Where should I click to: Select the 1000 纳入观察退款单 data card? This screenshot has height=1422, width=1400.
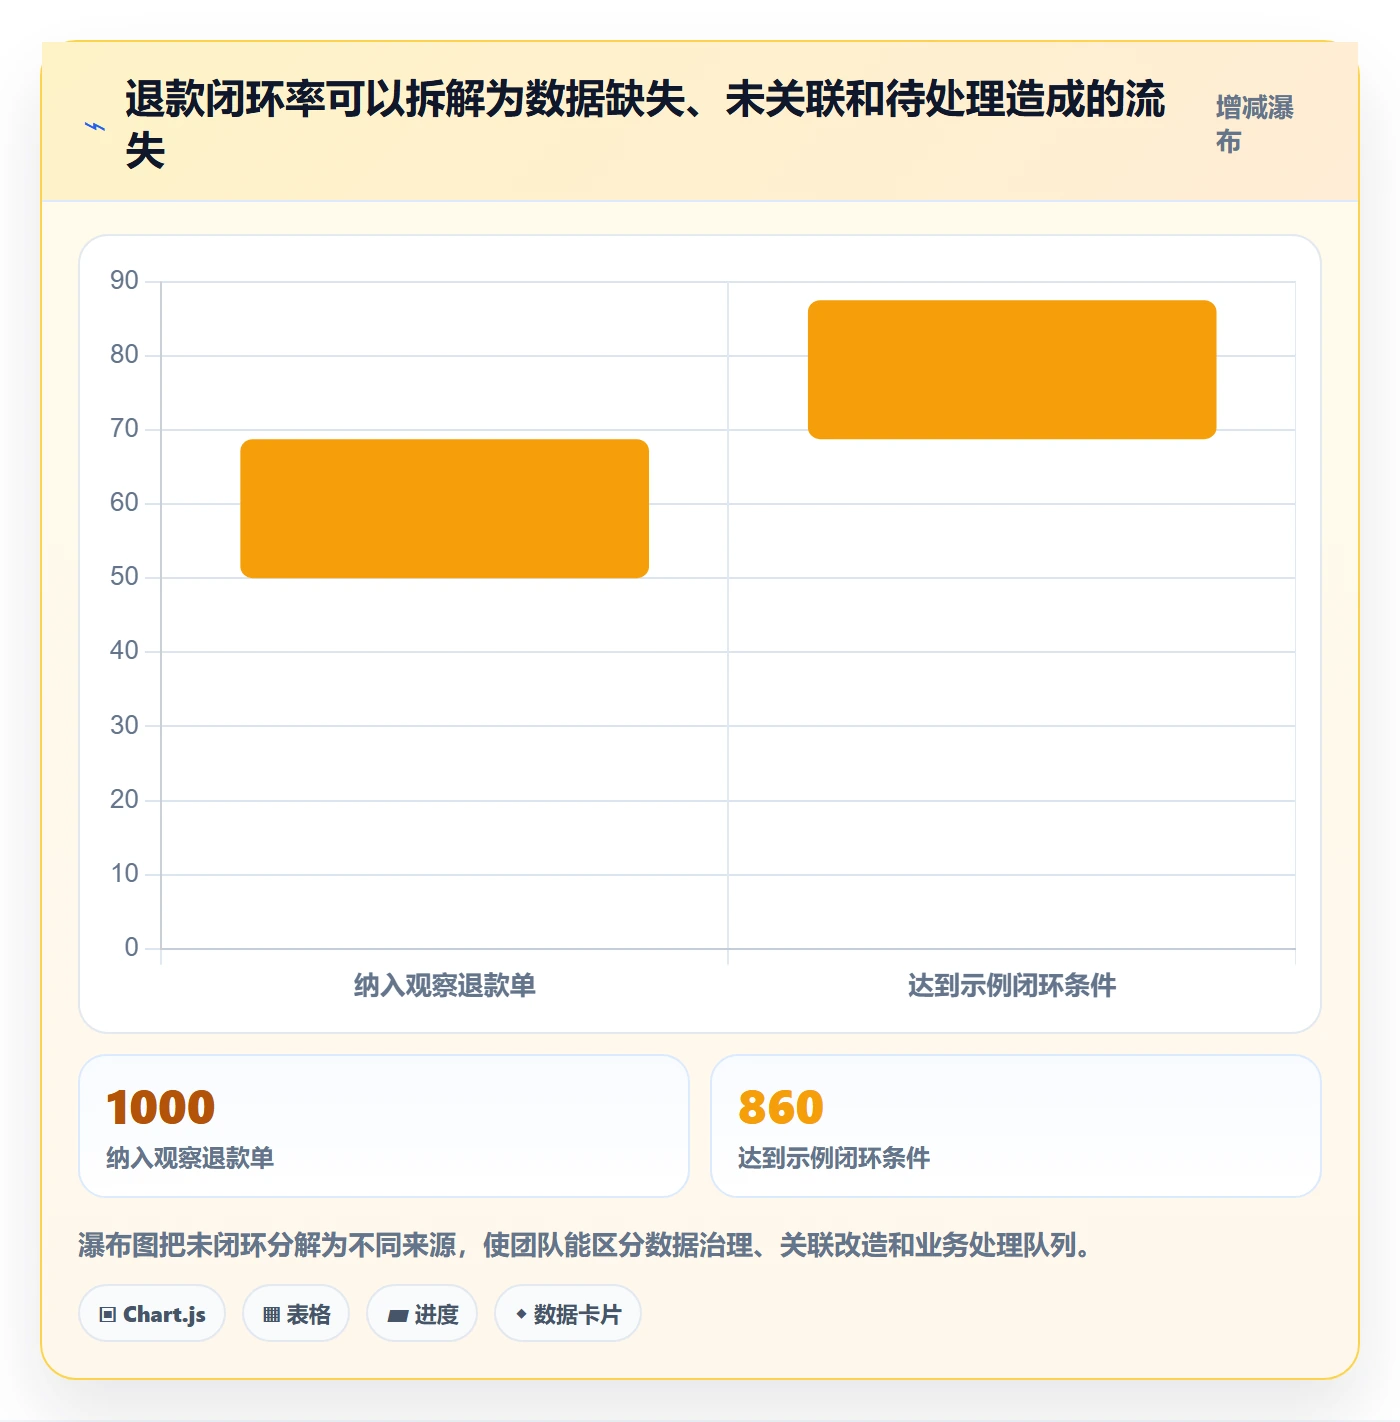click(x=384, y=1126)
